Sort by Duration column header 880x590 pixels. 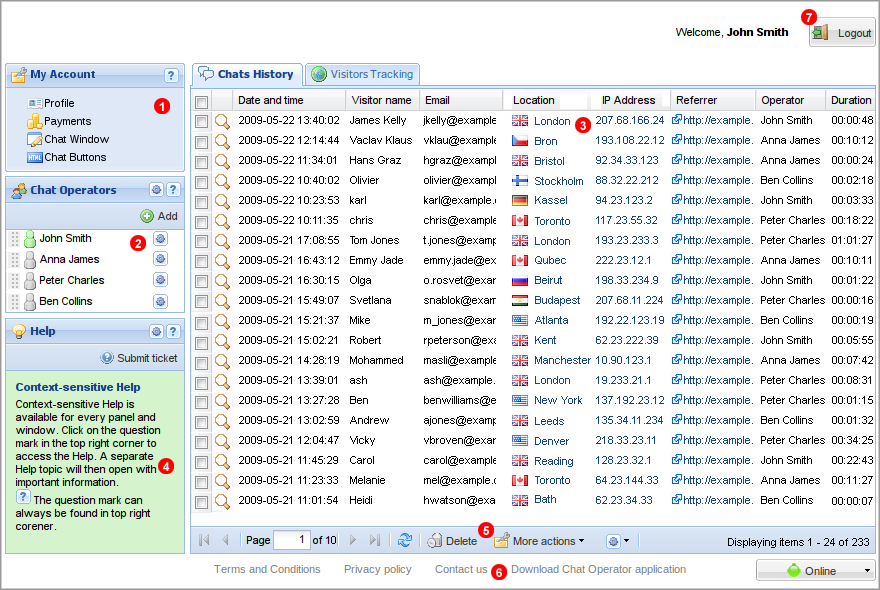(x=851, y=100)
